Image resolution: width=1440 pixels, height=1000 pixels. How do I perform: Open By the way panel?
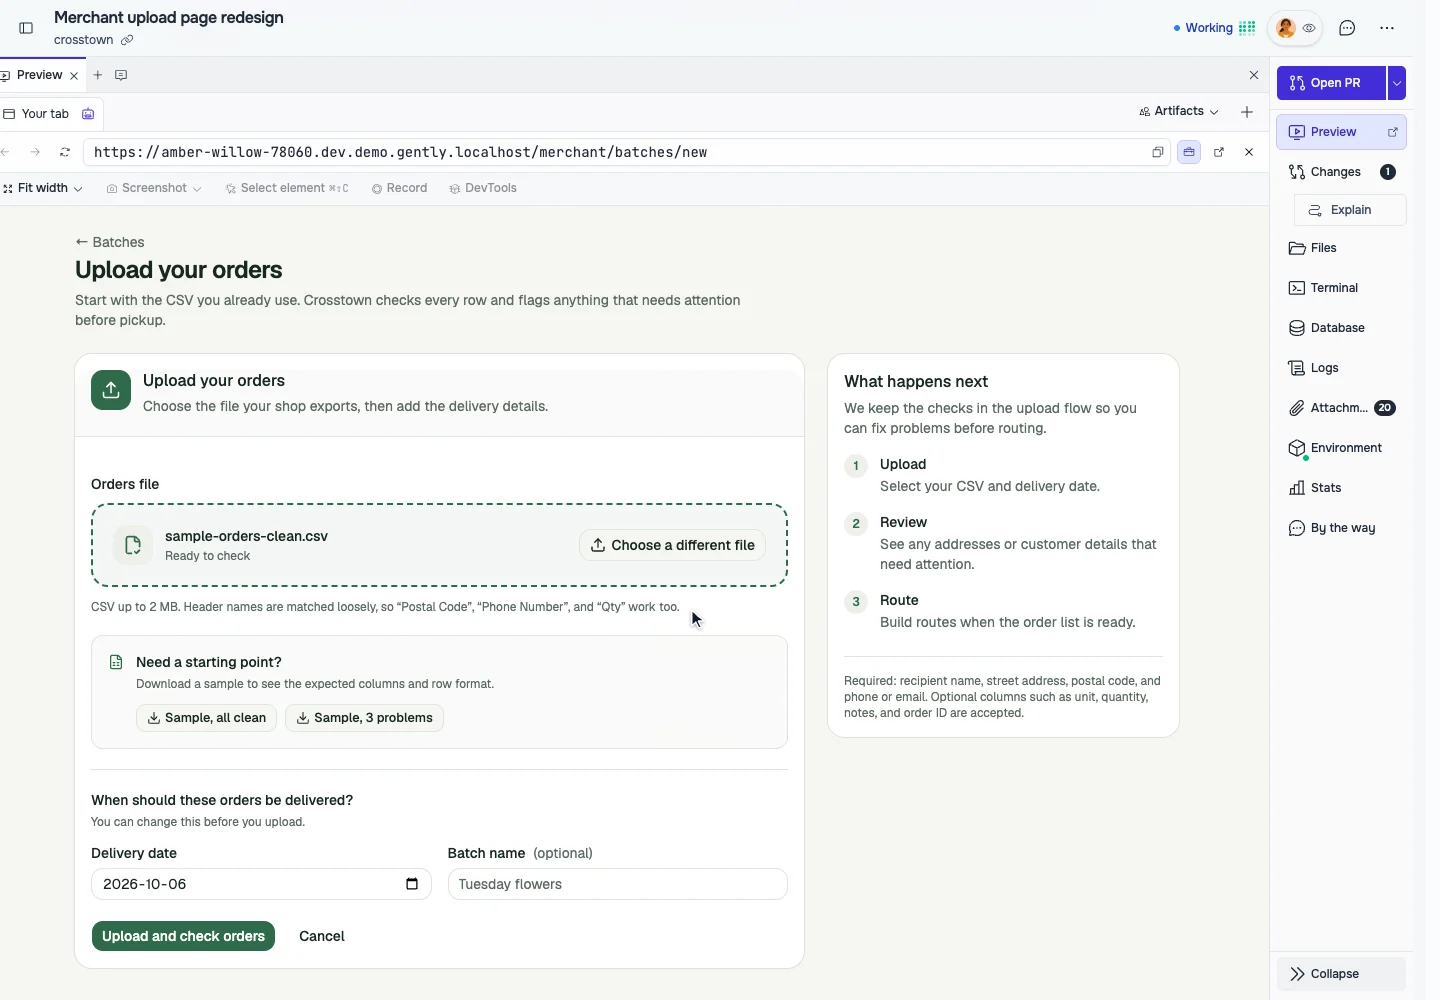pyautogui.click(x=1341, y=528)
